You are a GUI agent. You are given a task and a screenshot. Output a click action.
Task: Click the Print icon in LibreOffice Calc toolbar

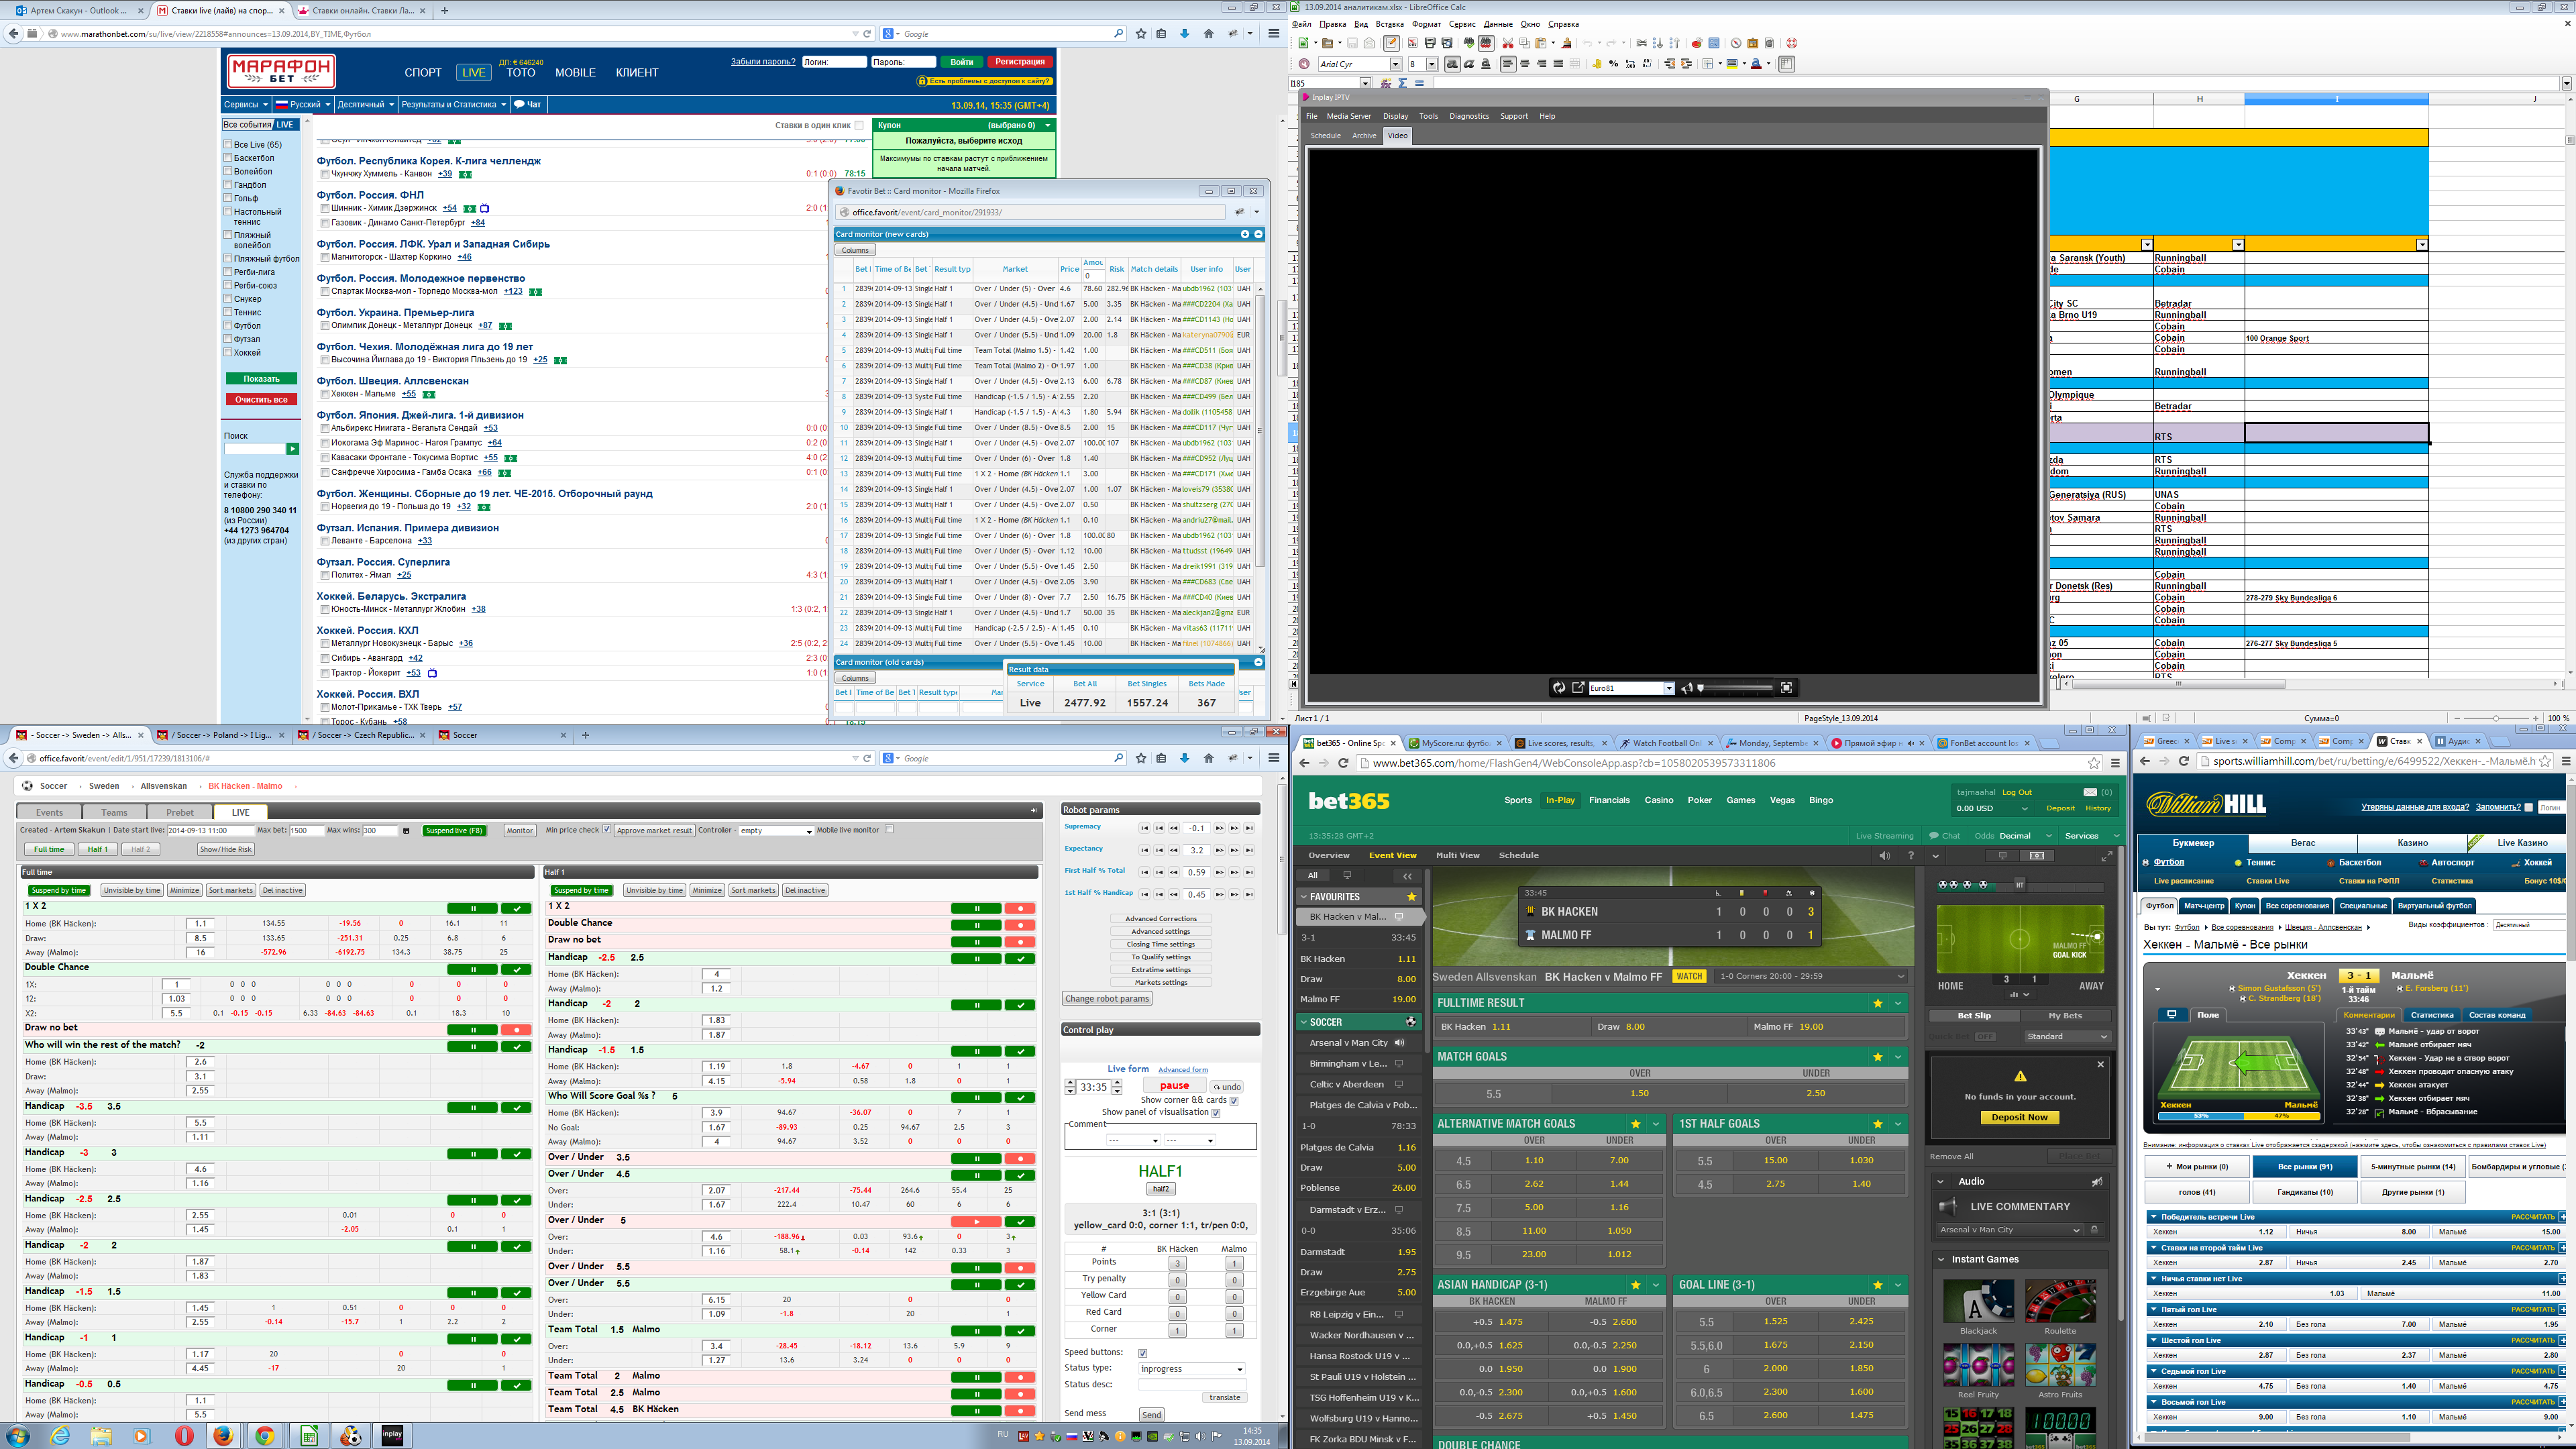click(1431, 43)
